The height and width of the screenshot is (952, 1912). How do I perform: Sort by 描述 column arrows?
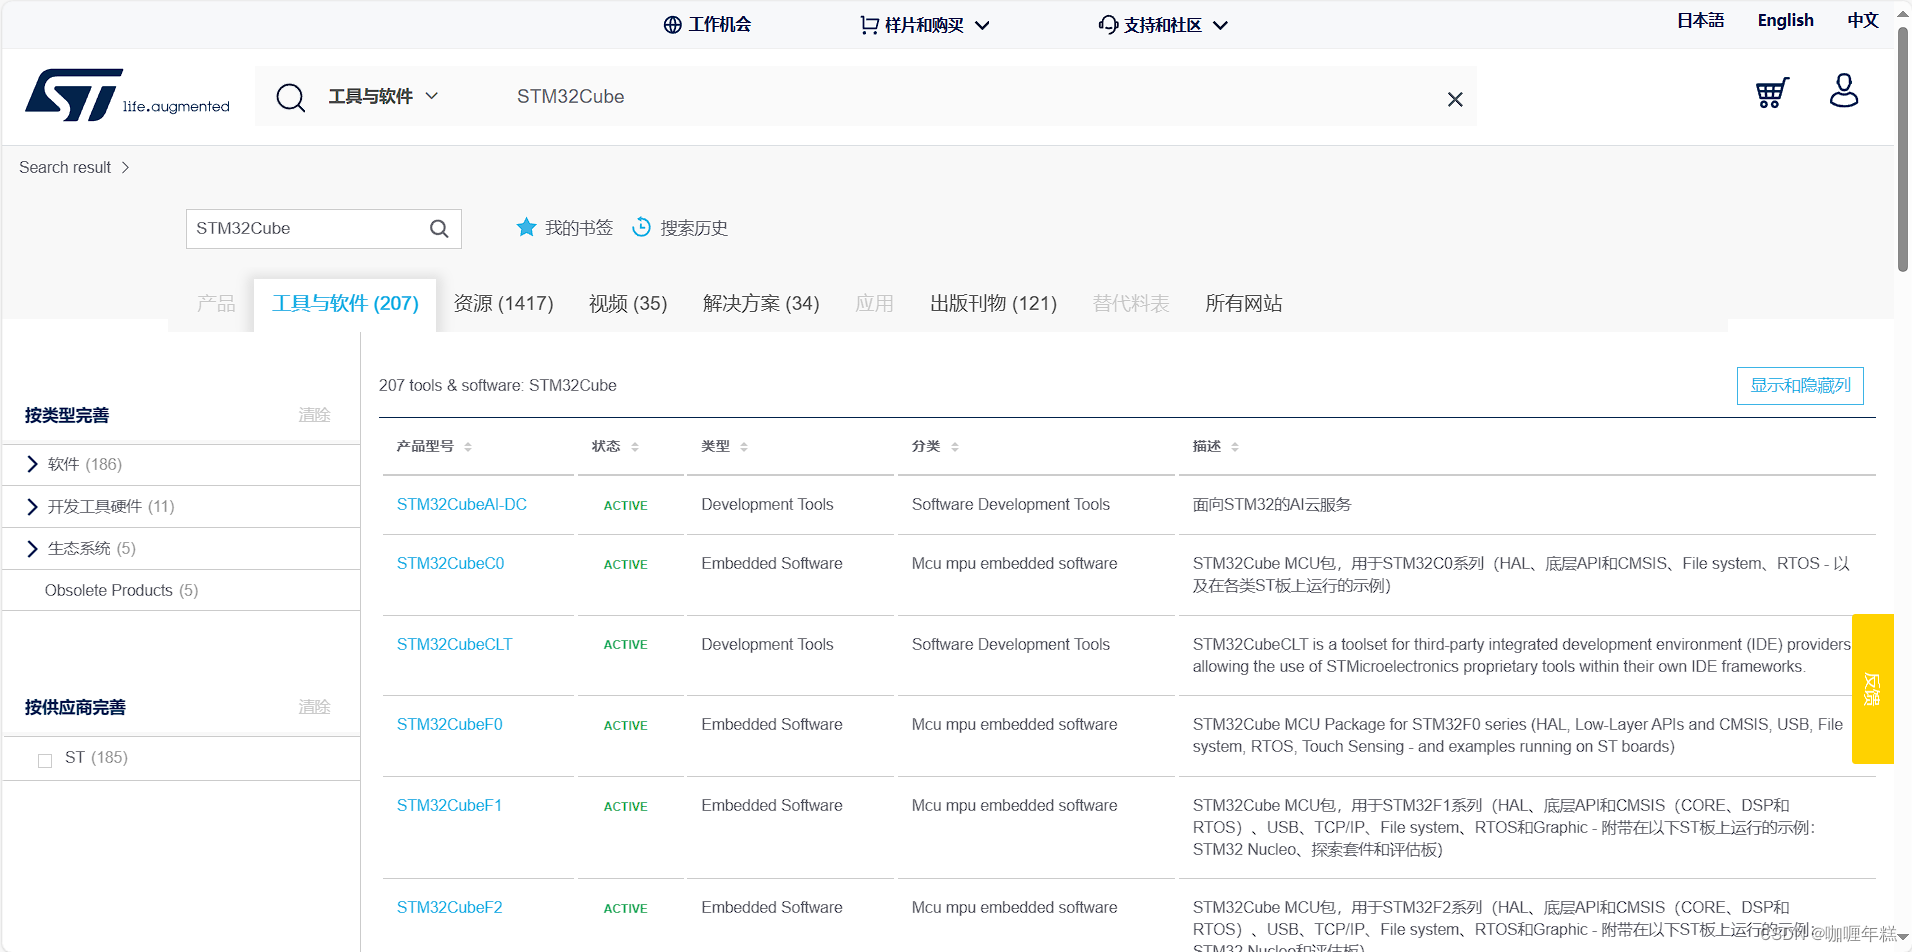(x=1235, y=447)
